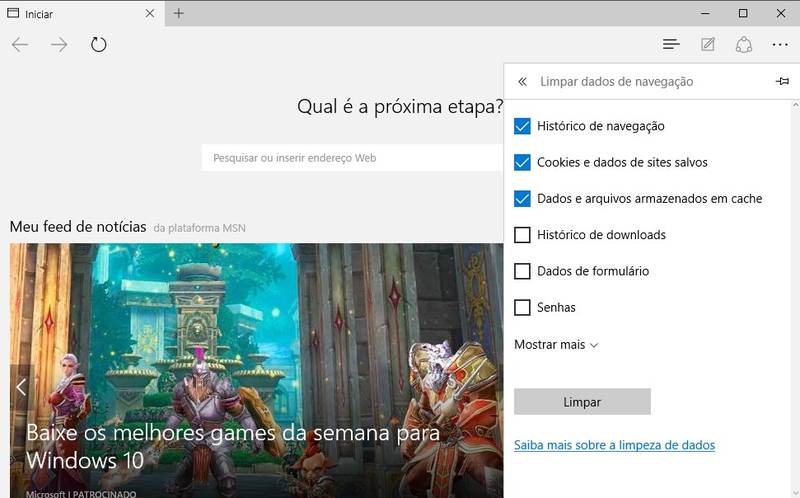This screenshot has width=800, height=498.
Task: Go back to previous page
Action: click(19, 45)
